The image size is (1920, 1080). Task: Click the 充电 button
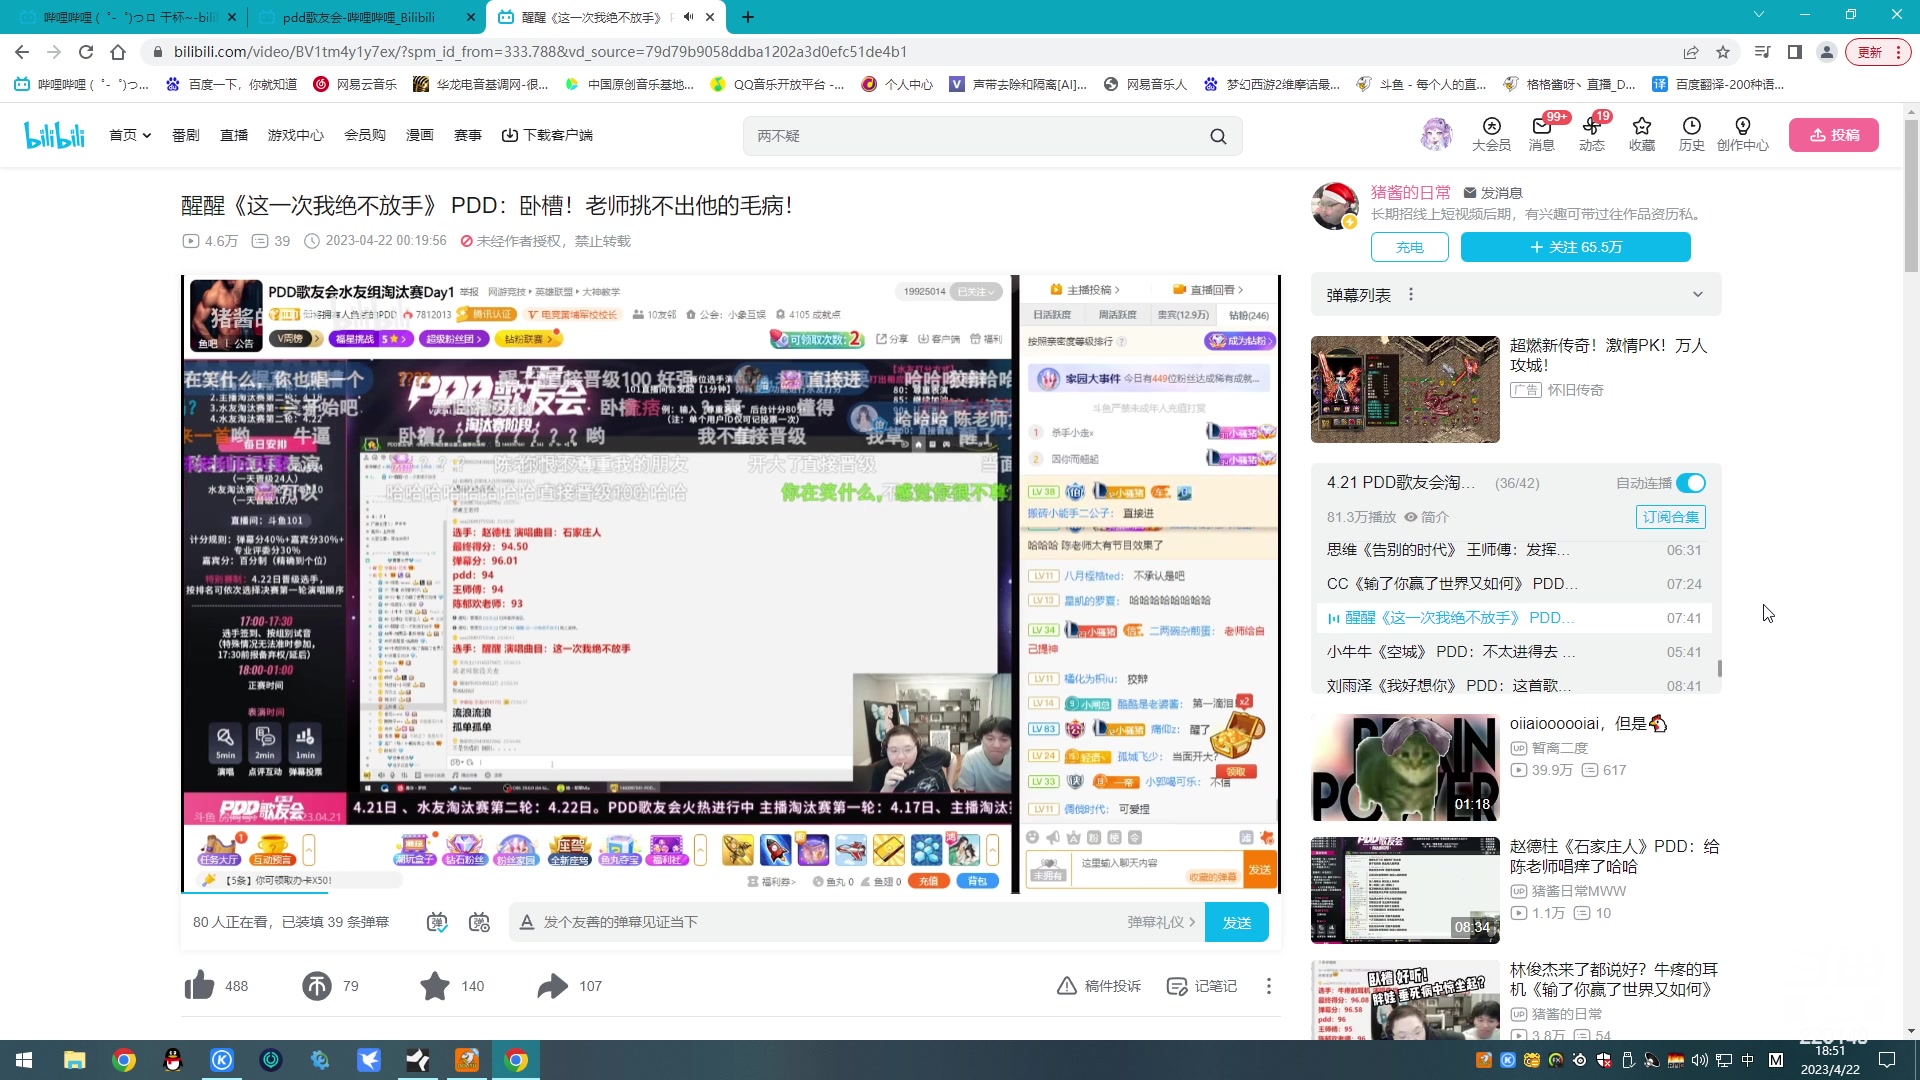tap(1410, 247)
